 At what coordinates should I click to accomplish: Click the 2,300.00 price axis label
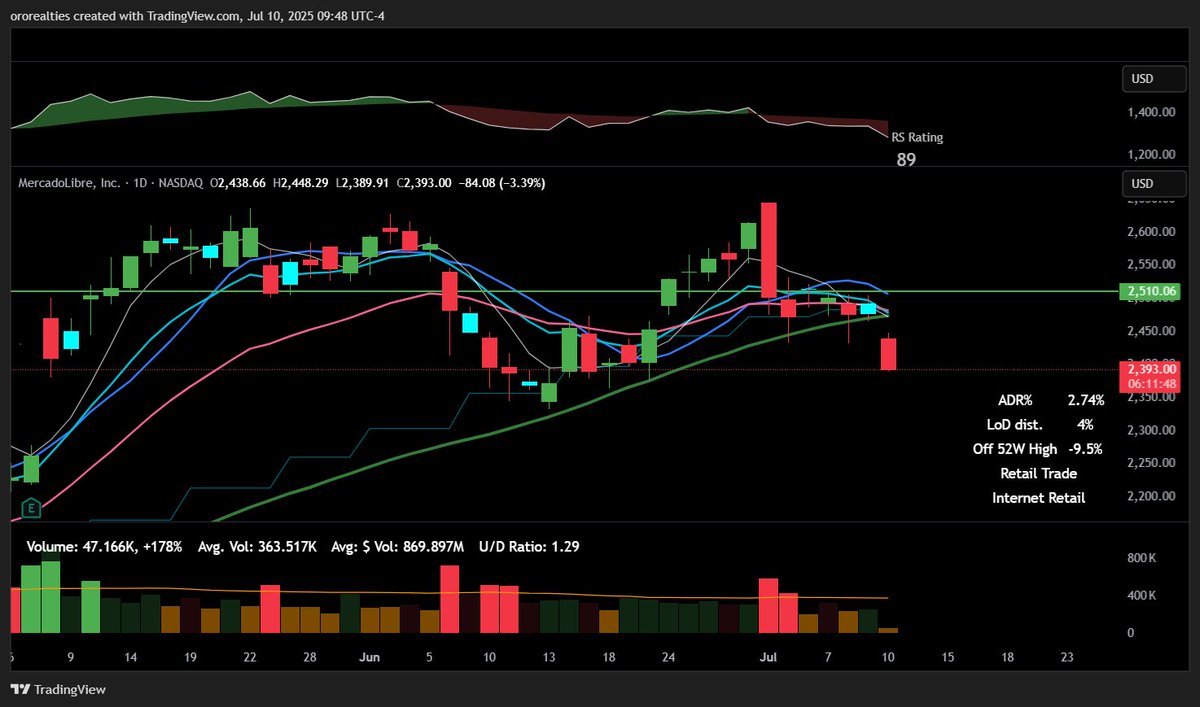(x=1152, y=431)
